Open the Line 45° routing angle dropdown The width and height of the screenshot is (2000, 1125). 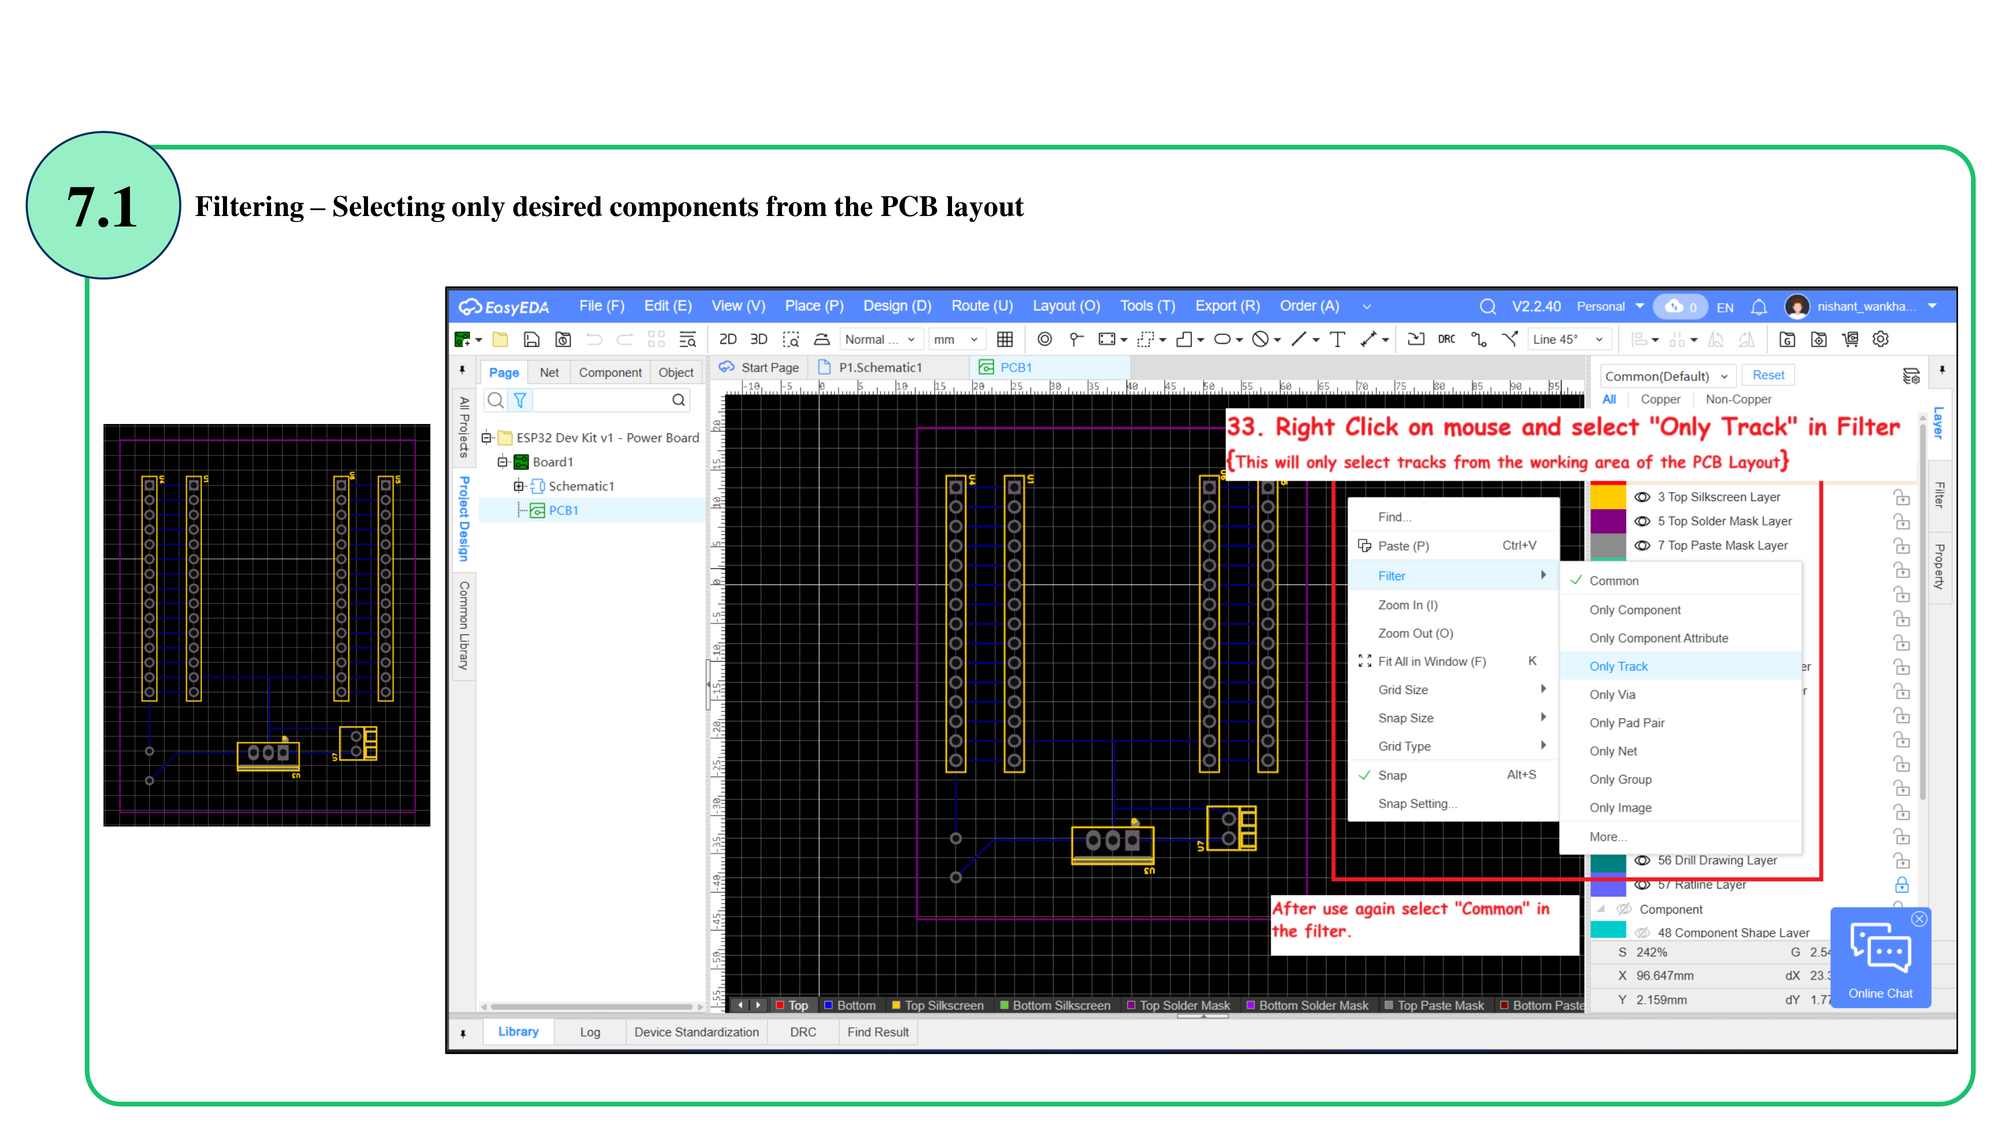click(1569, 339)
